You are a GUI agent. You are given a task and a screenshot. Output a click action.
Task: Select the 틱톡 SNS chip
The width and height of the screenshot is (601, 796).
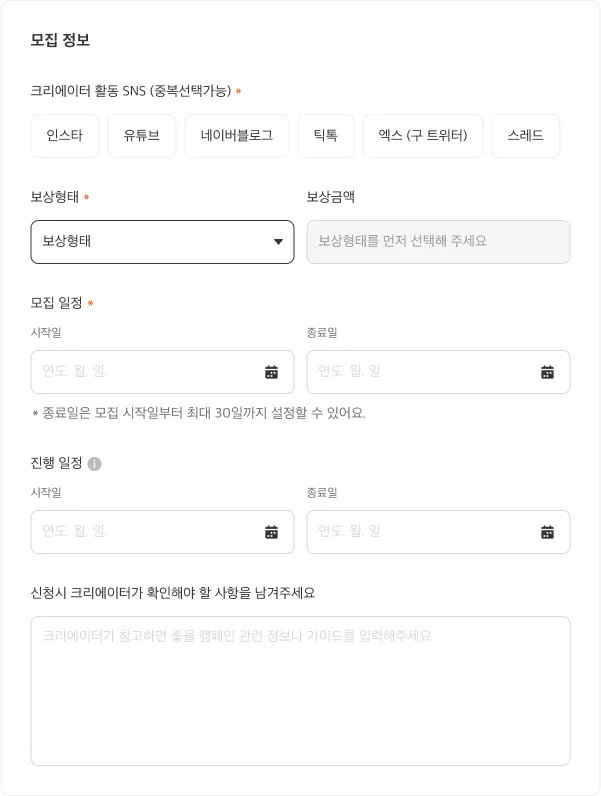point(326,136)
